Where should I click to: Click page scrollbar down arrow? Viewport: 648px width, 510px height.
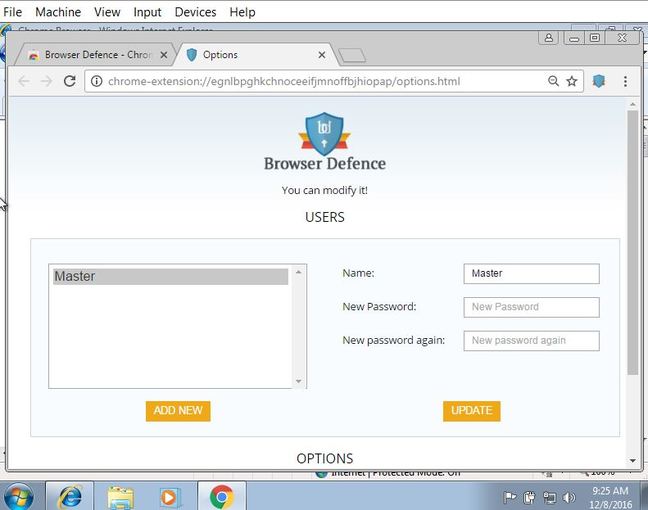pos(632,460)
